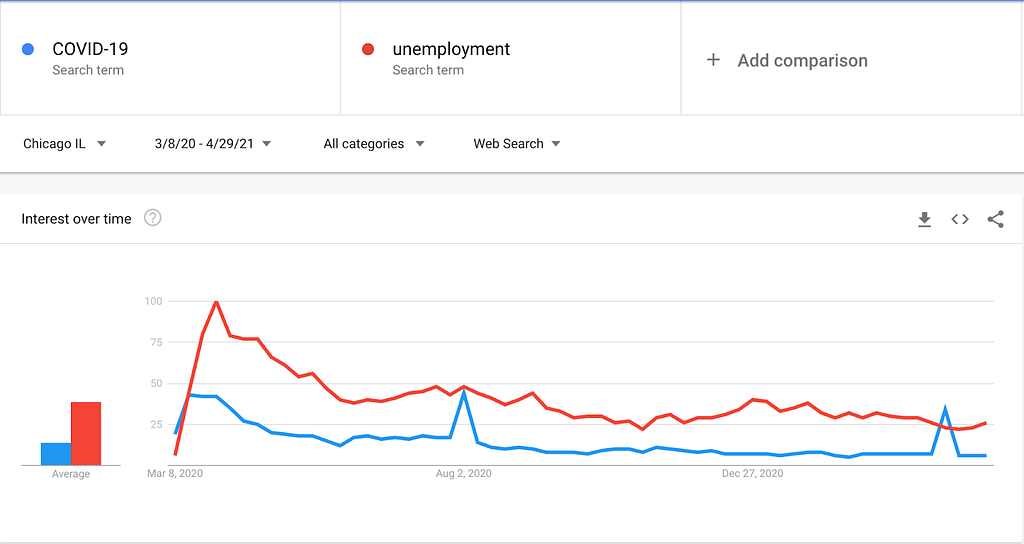
Task: Click the plus icon to add comparison
Action: tap(713, 60)
